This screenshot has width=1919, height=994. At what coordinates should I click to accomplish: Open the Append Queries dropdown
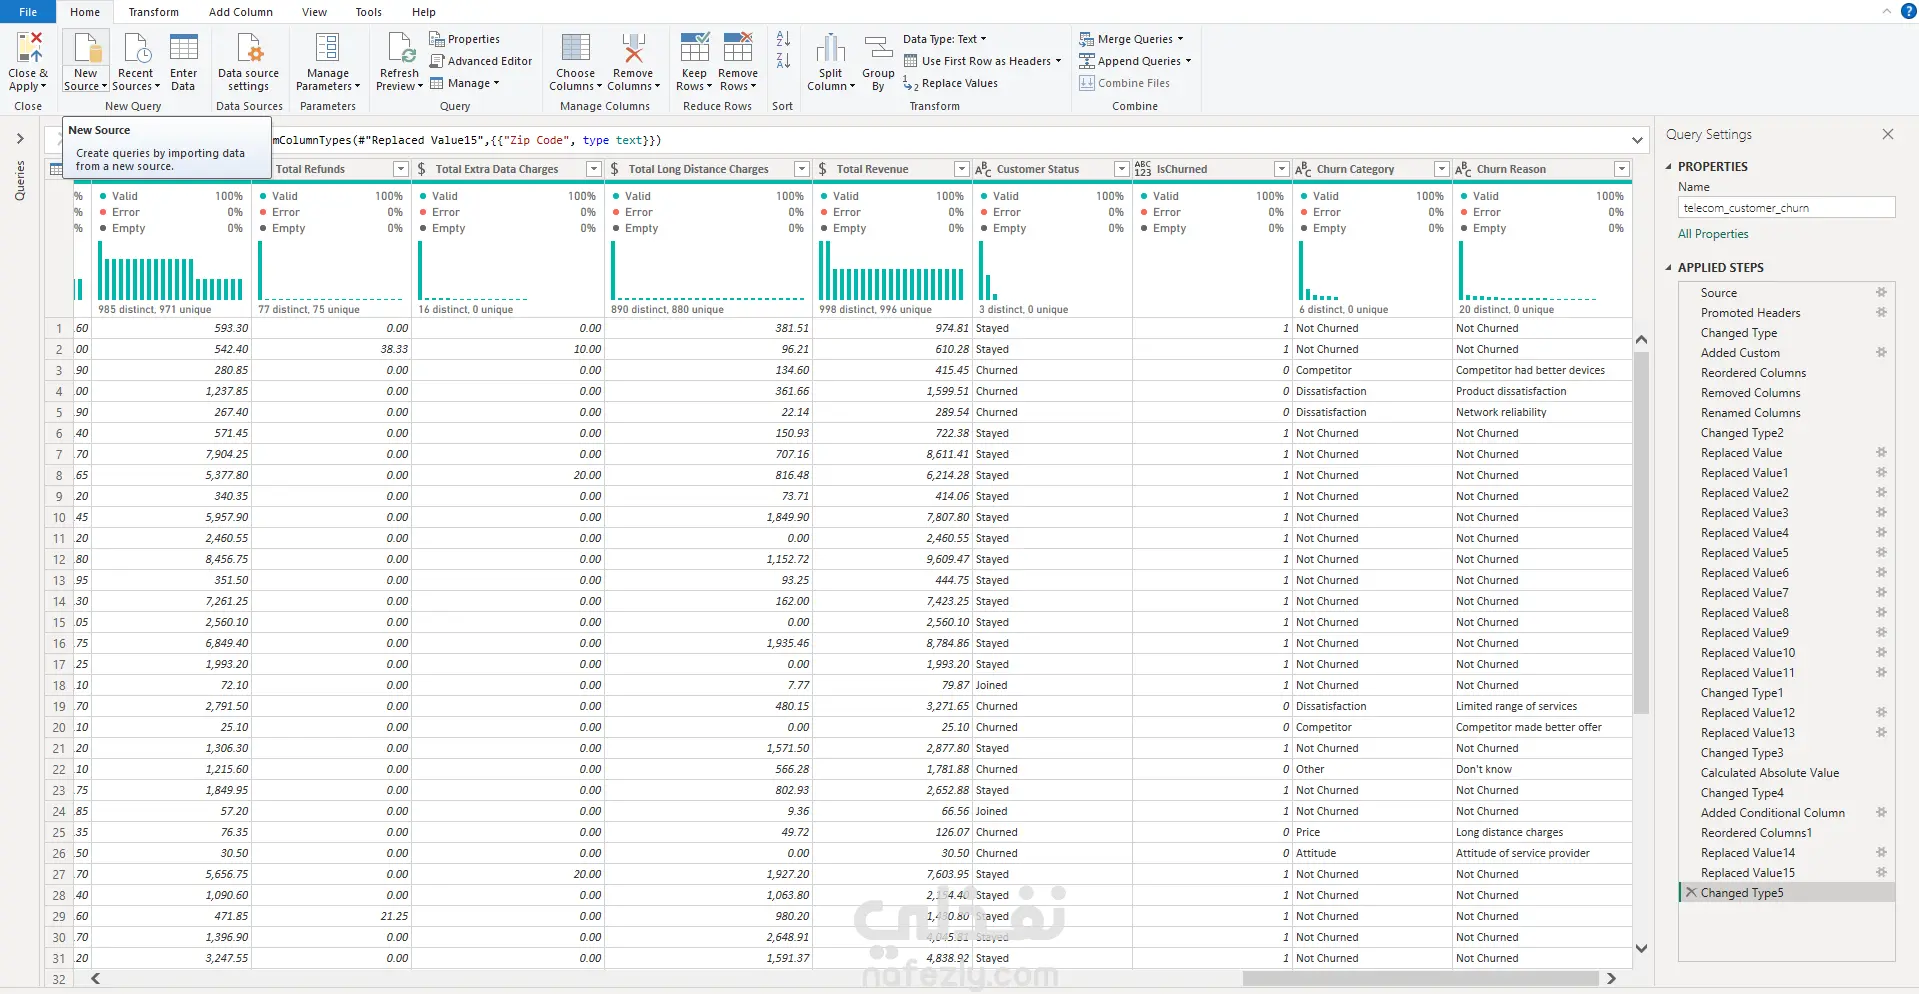[1135, 61]
